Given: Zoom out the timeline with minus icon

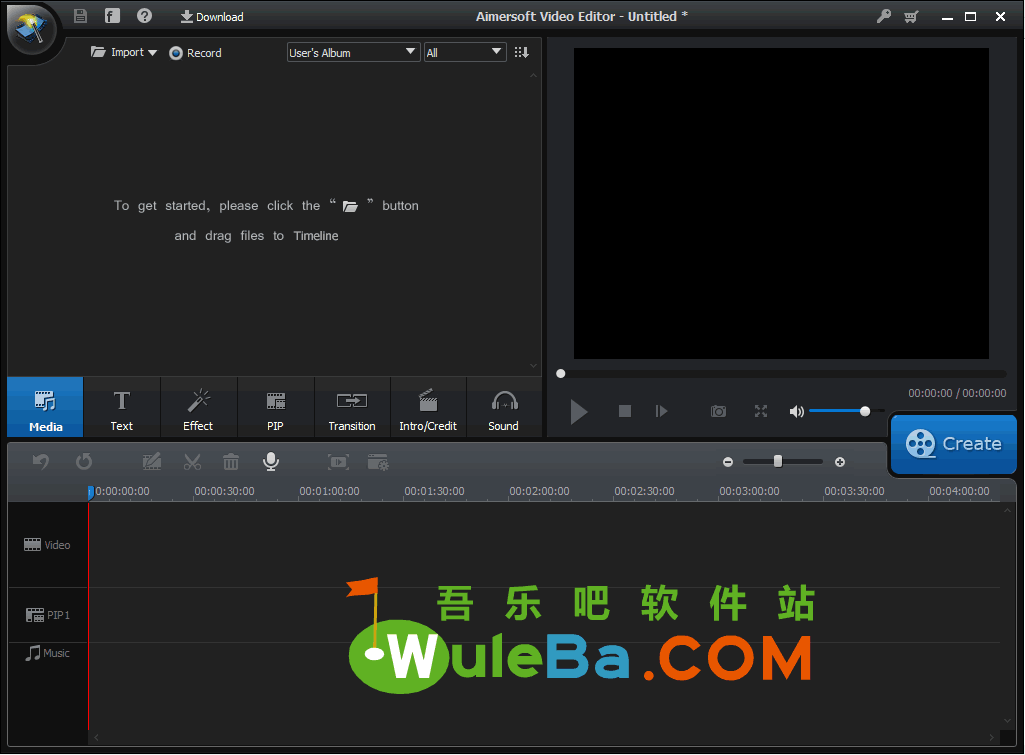Looking at the screenshot, I should pos(728,462).
